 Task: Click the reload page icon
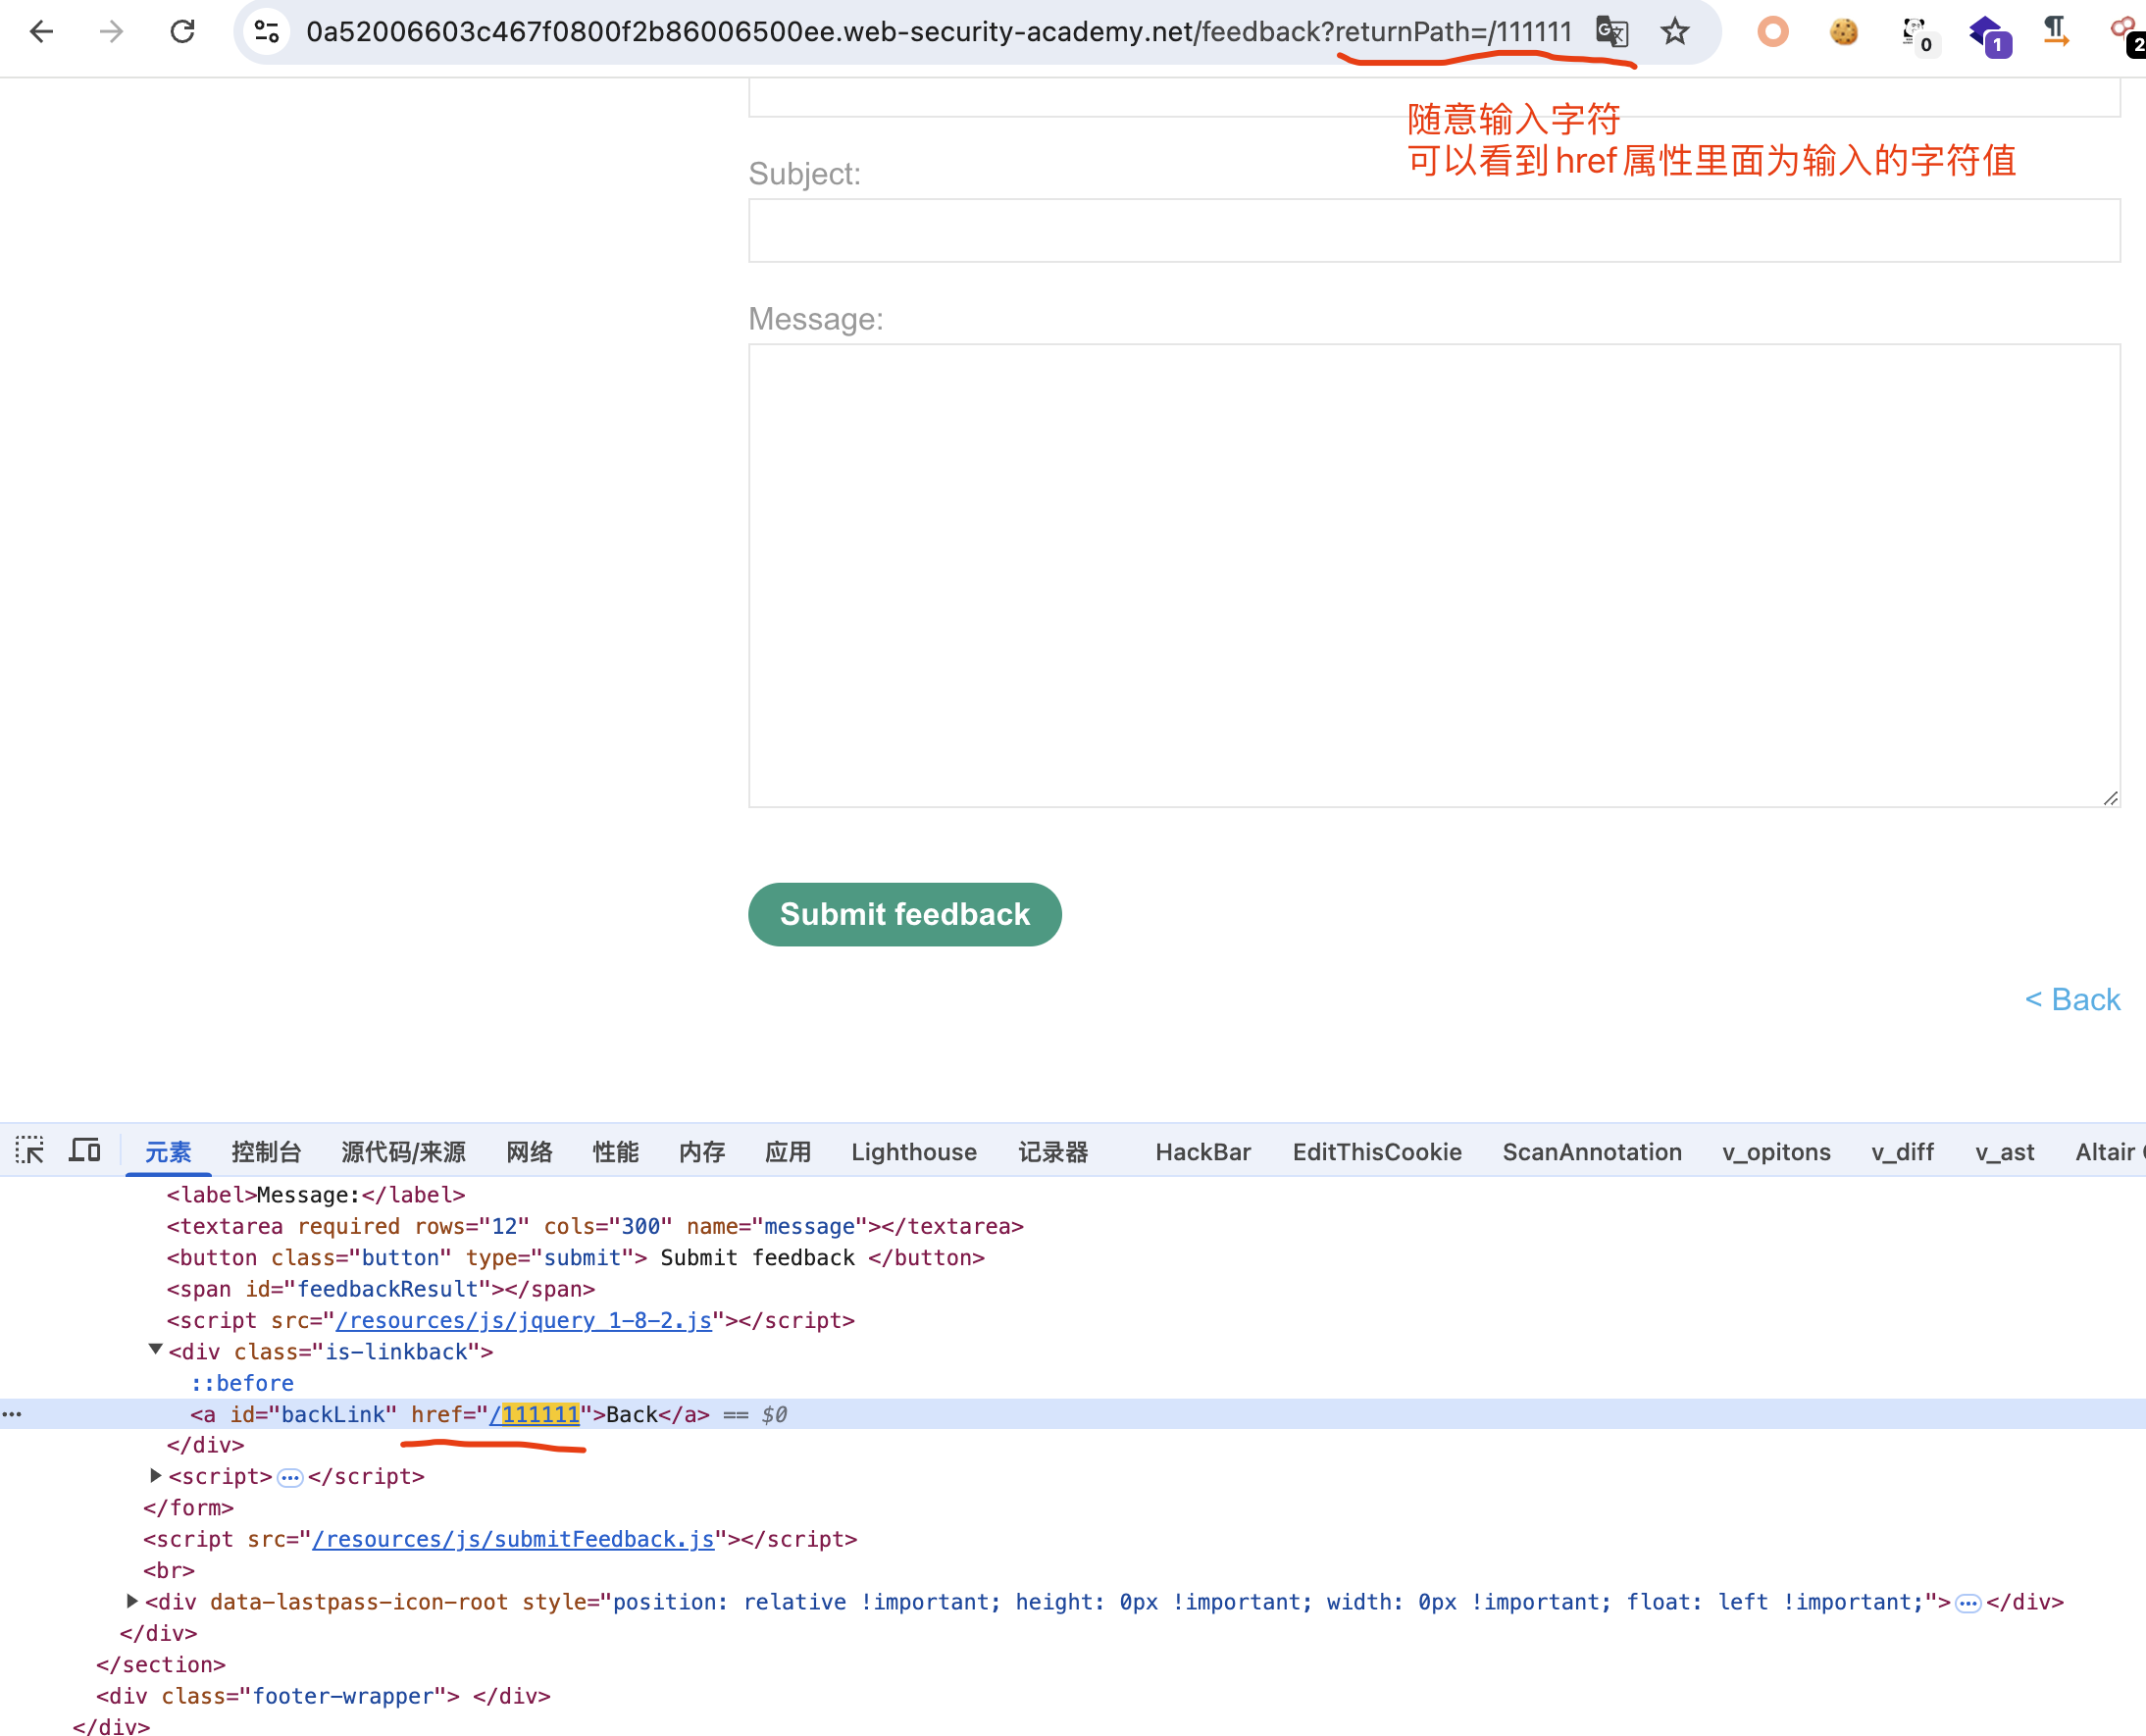(182, 32)
